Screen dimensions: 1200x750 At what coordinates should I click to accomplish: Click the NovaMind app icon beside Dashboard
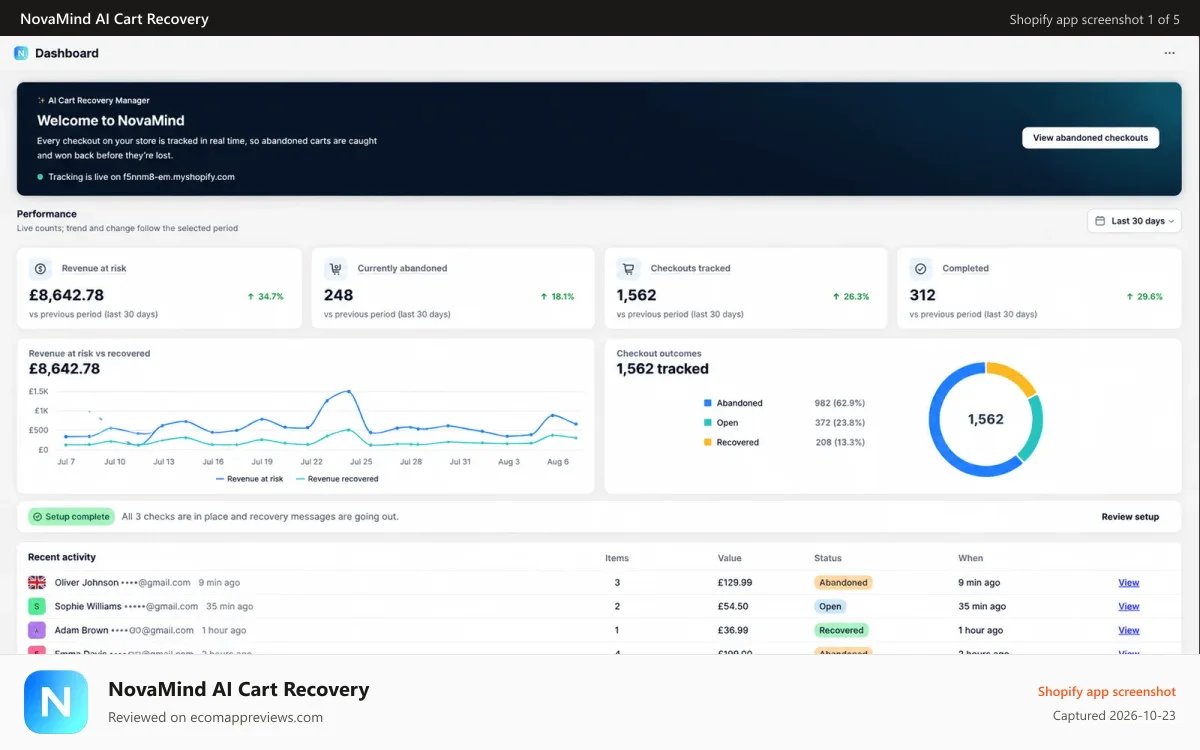coord(21,53)
